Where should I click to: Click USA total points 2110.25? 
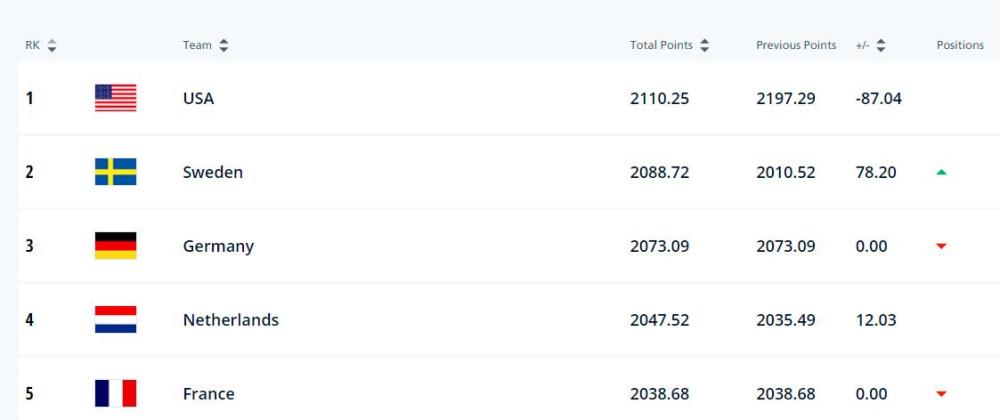tap(659, 99)
